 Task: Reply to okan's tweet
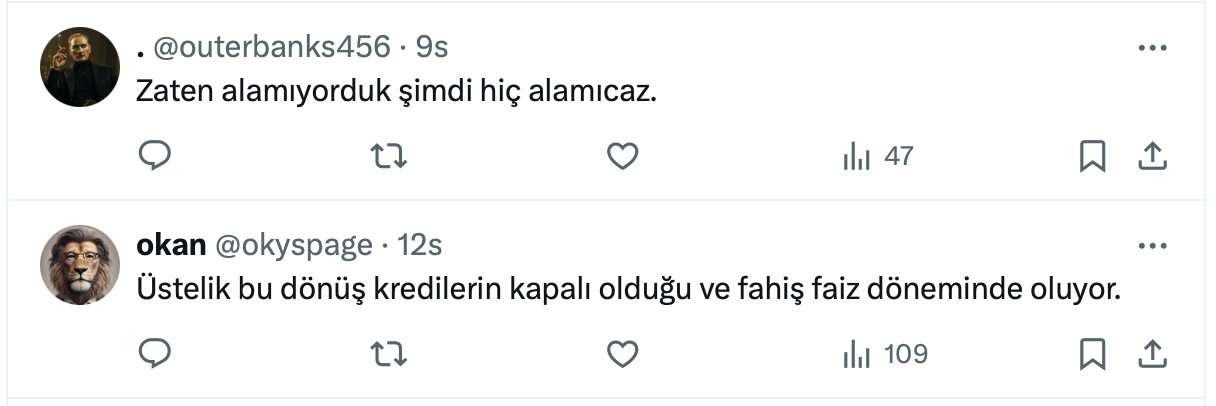point(155,354)
